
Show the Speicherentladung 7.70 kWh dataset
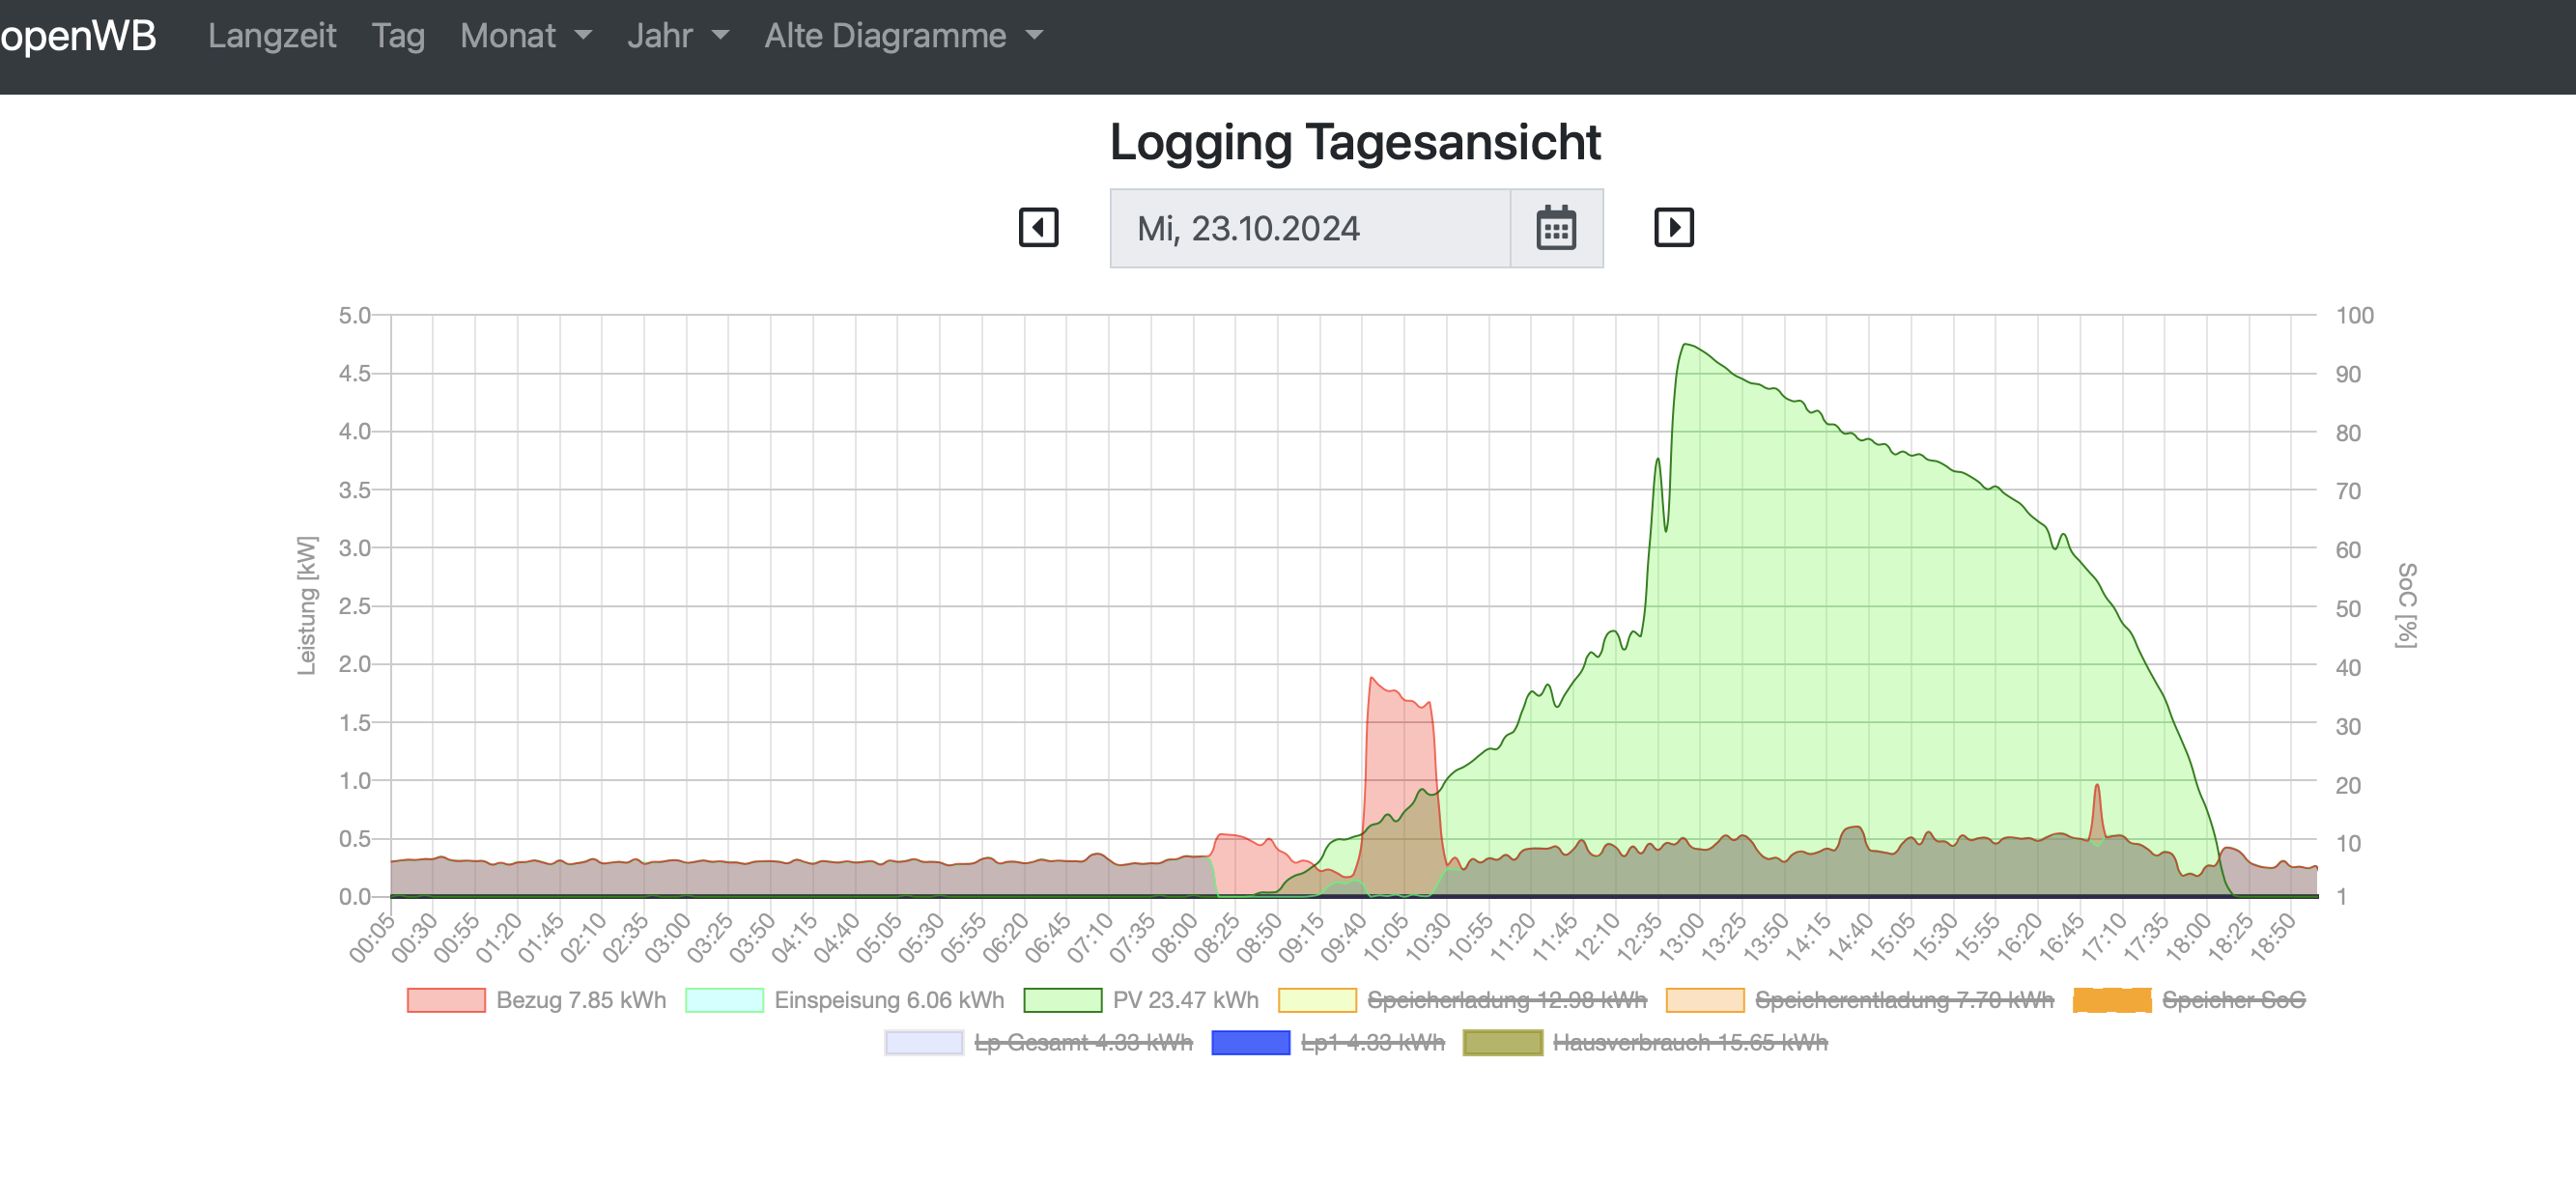click(x=1903, y=1000)
